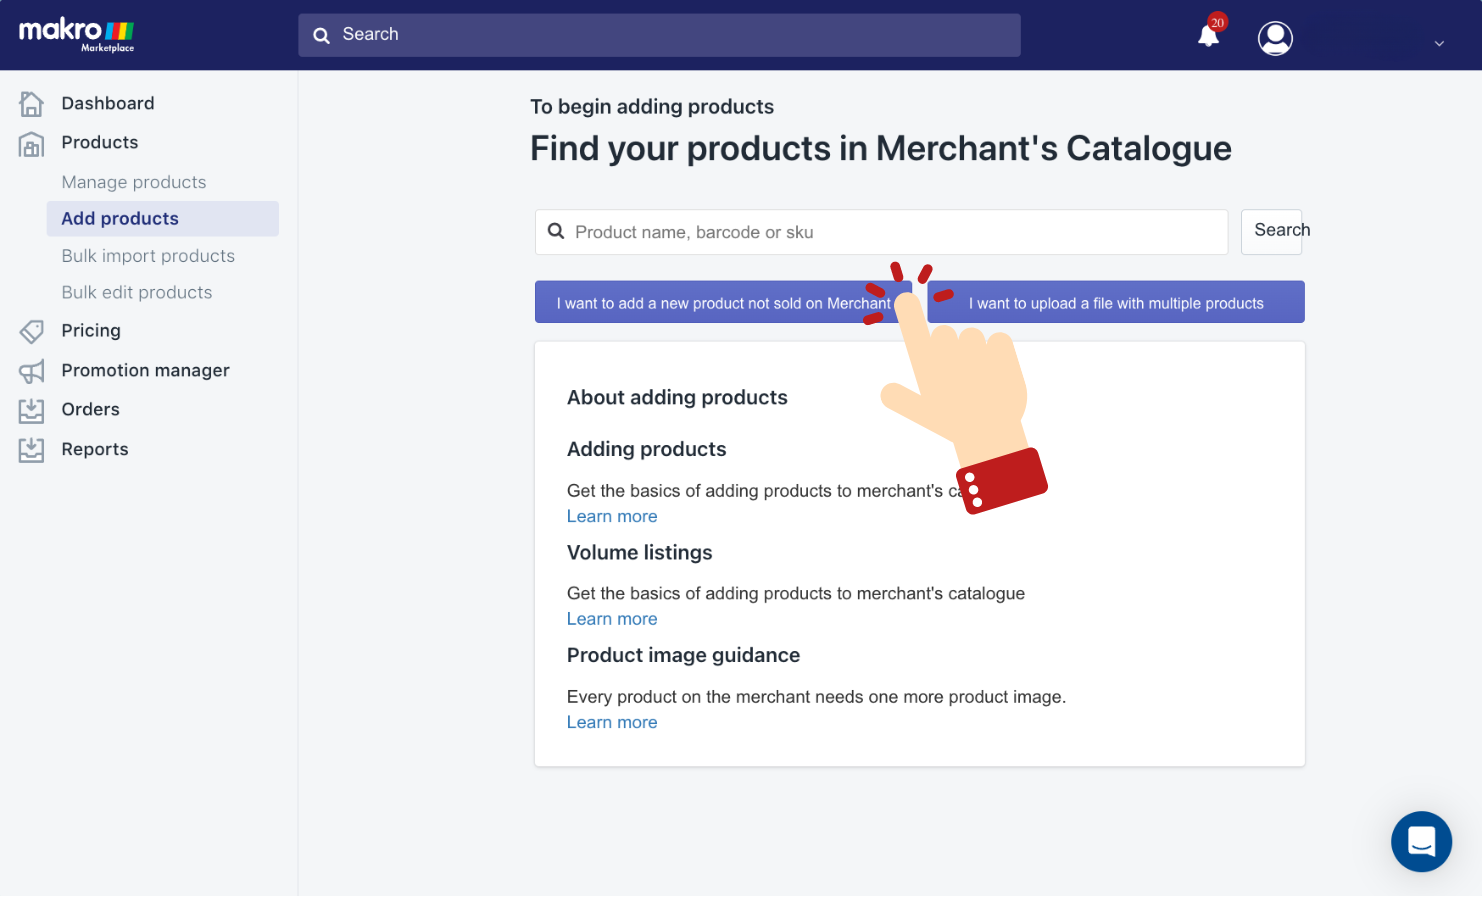Open the notifications bell icon
Screen dimensions: 1482x900
(1209, 36)
